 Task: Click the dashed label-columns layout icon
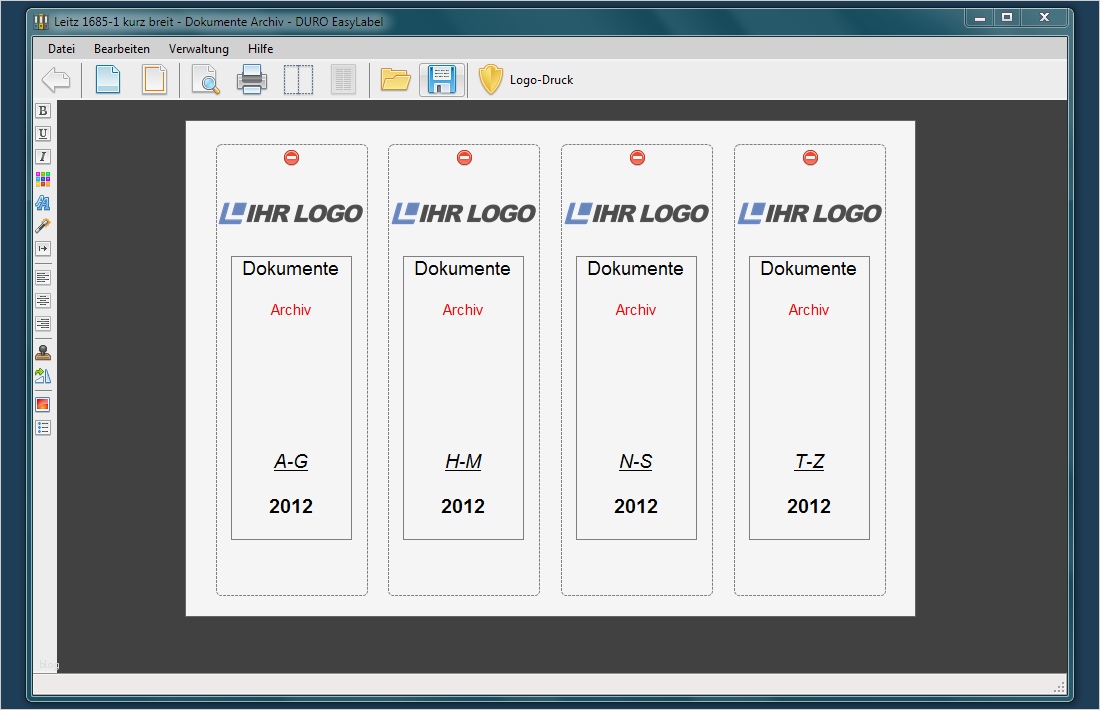point(298,79)
